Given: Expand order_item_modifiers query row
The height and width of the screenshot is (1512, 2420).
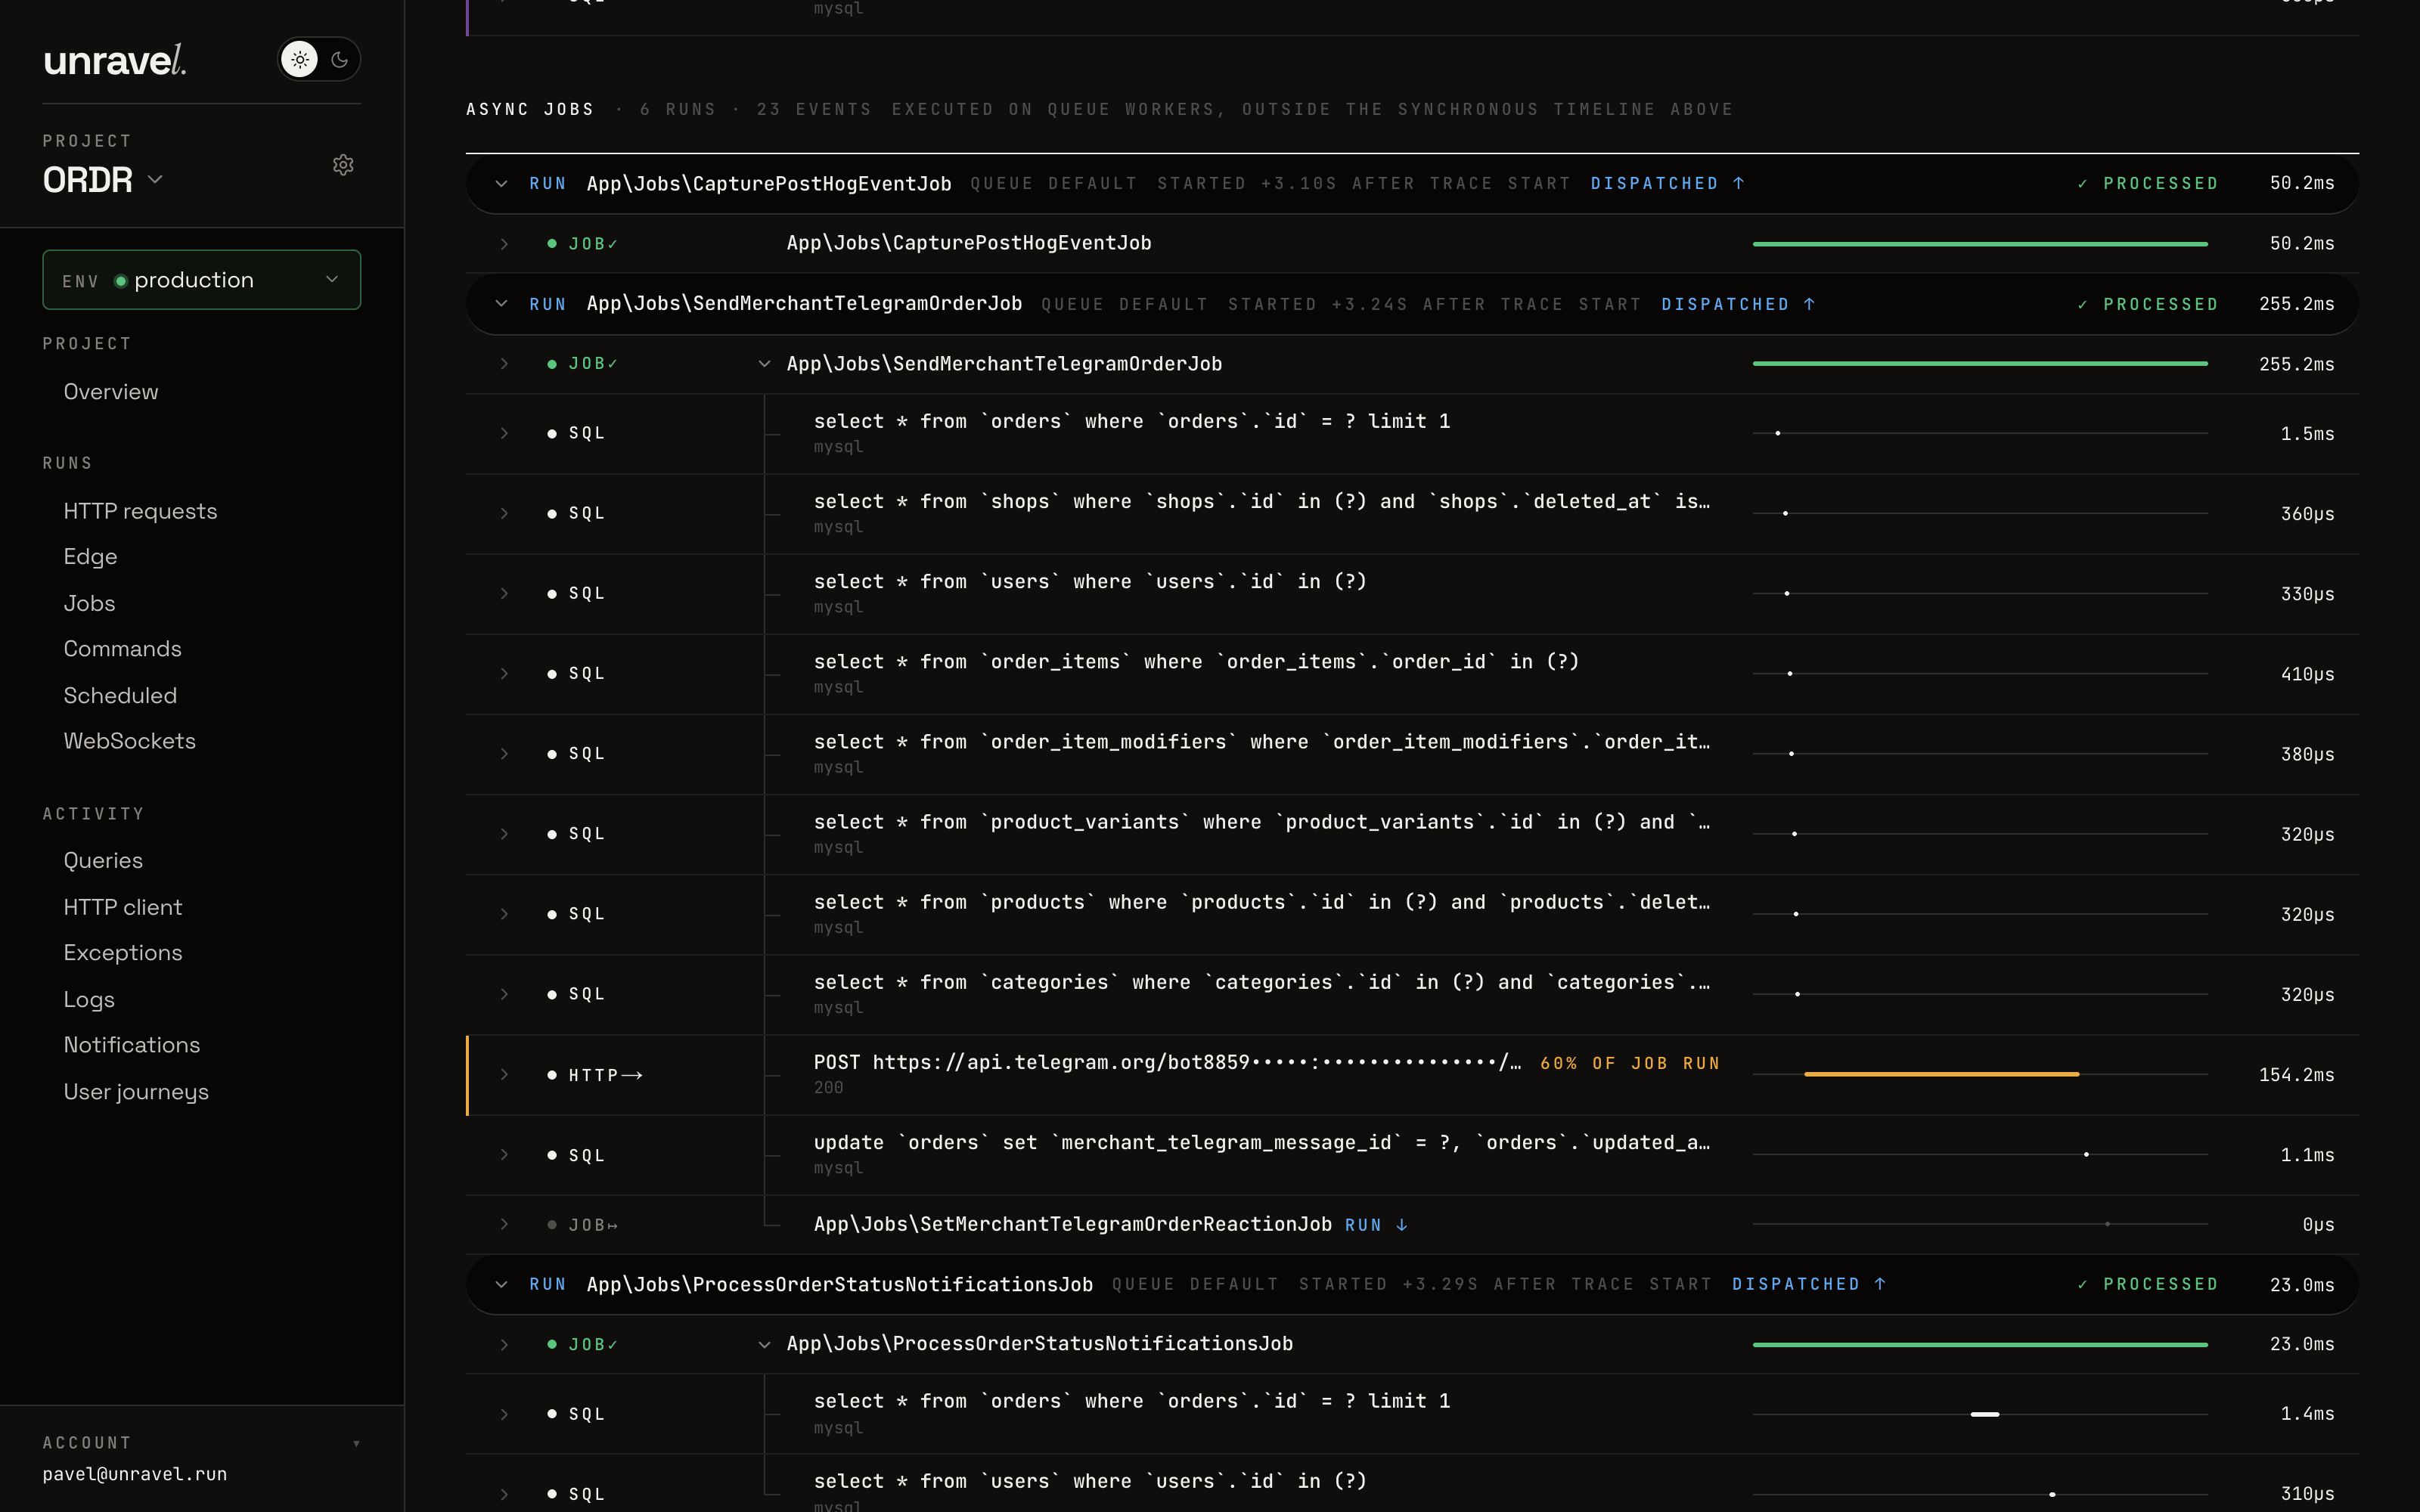Looking at the screenshot, I should click(504, 754).
